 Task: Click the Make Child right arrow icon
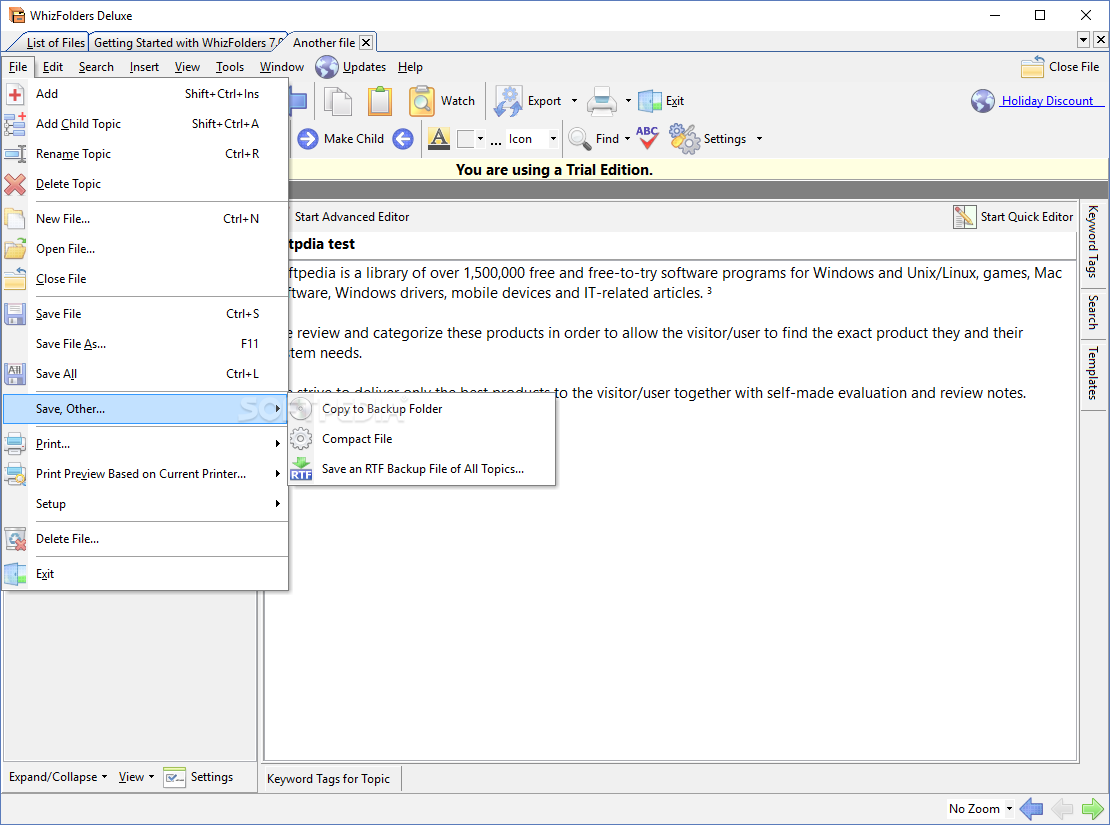coord(308,139)
